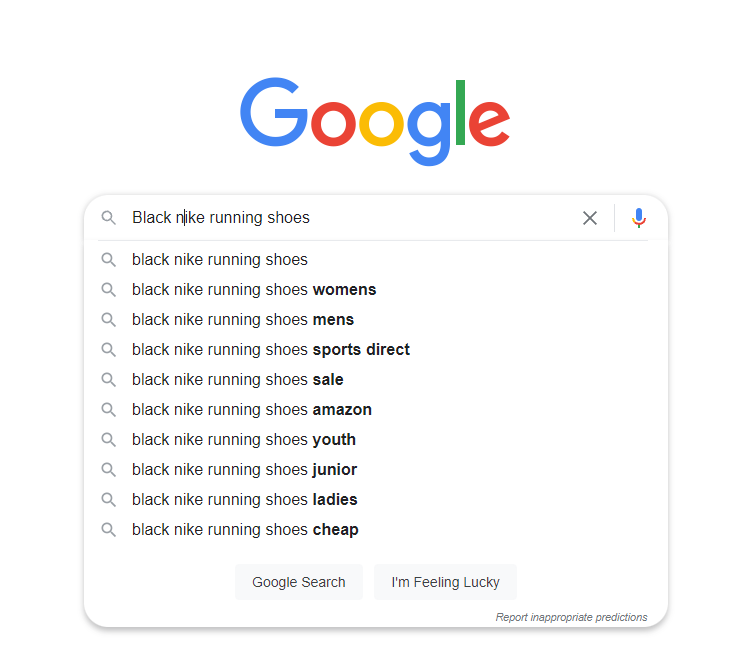Open the Report inappropriate predictions link
The height and width of the screenshot is (663, 739).
571,617
